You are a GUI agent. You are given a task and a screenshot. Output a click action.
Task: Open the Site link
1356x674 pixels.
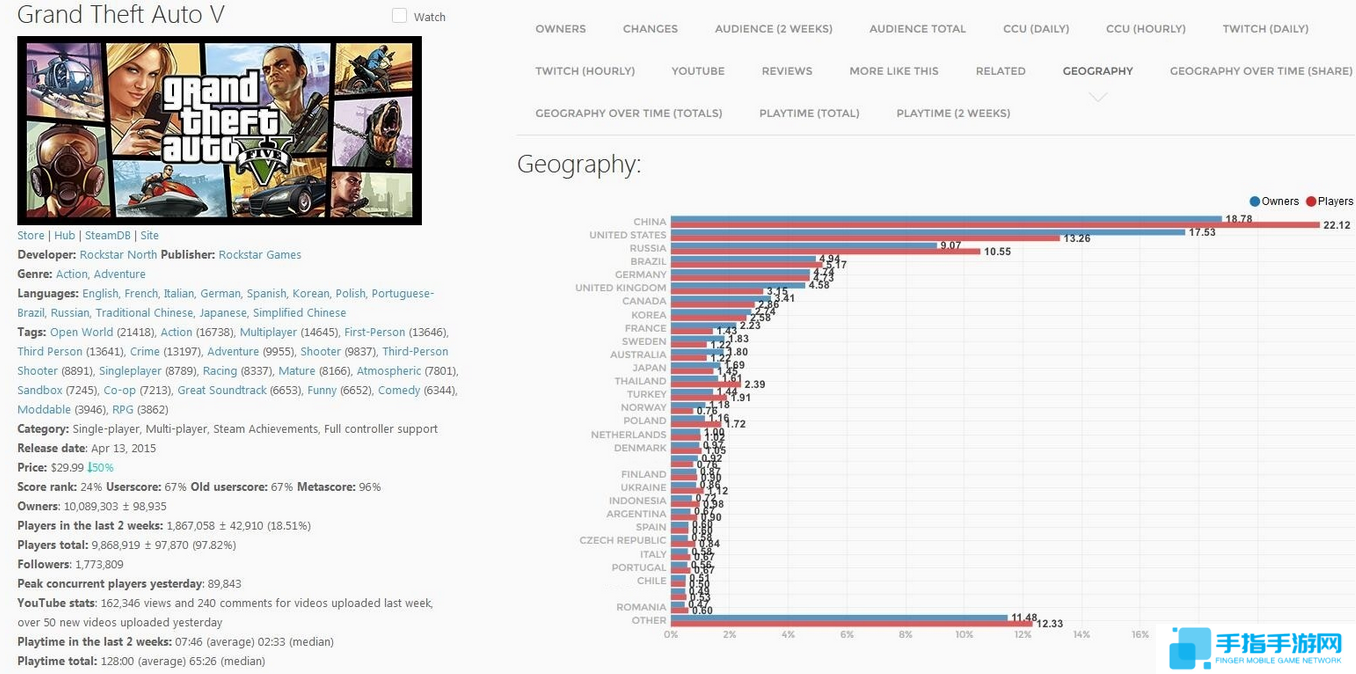pos(149,236)
